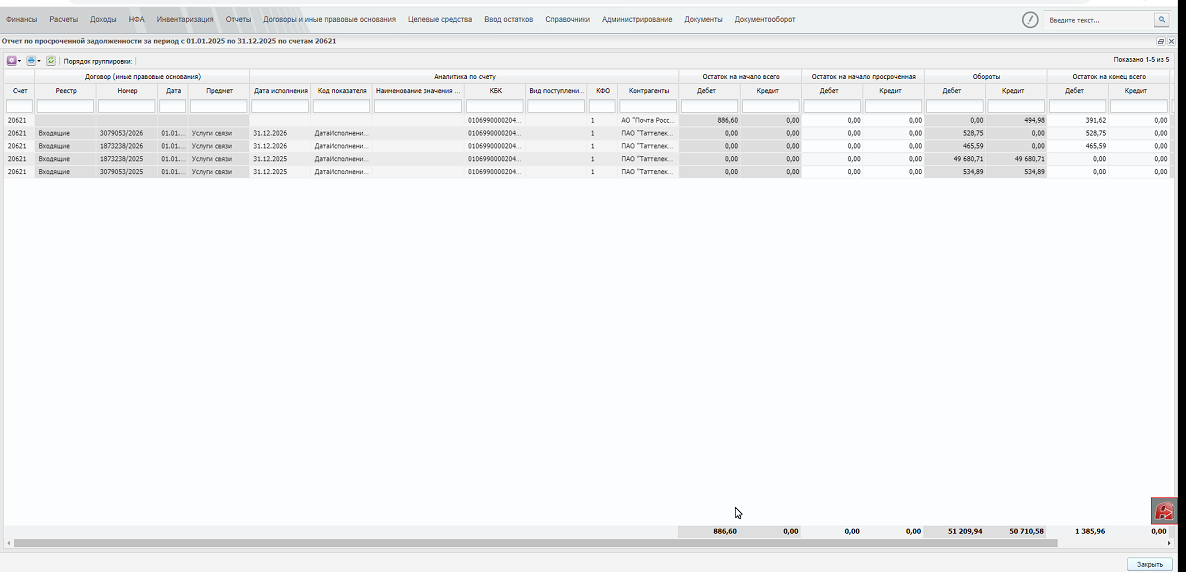
Task: Click the 494,98 credit turnover cell
Action: pos(1017,120)
